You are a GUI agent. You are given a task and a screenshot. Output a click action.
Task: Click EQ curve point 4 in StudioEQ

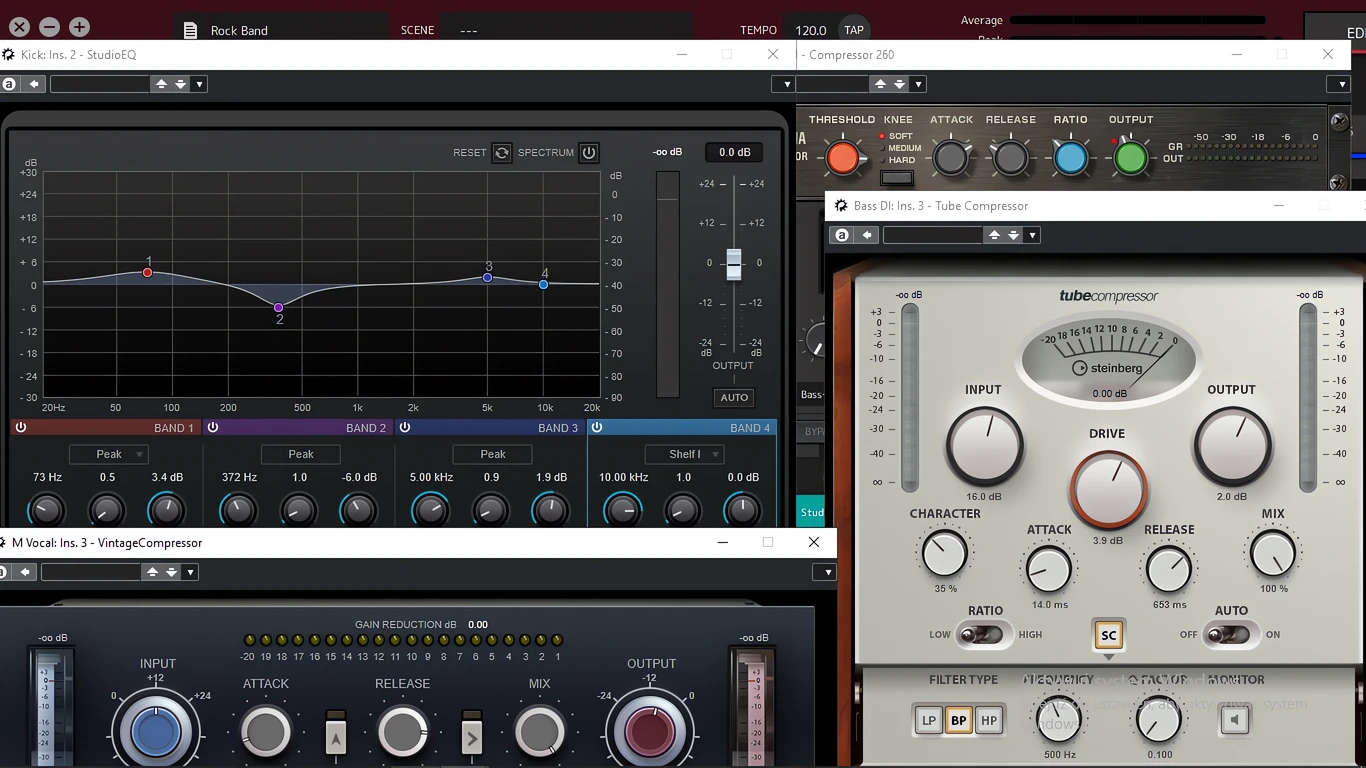click(x=544, y=284)
